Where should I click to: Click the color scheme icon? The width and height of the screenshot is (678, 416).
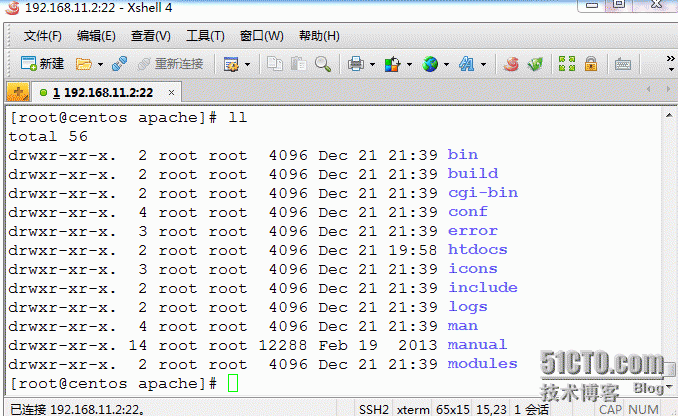click(x=393, y=64)
